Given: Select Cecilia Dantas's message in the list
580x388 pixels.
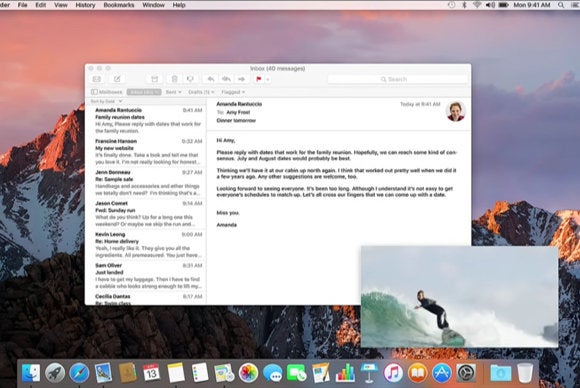Looking at the screenshot, I should tap(148, 299).
